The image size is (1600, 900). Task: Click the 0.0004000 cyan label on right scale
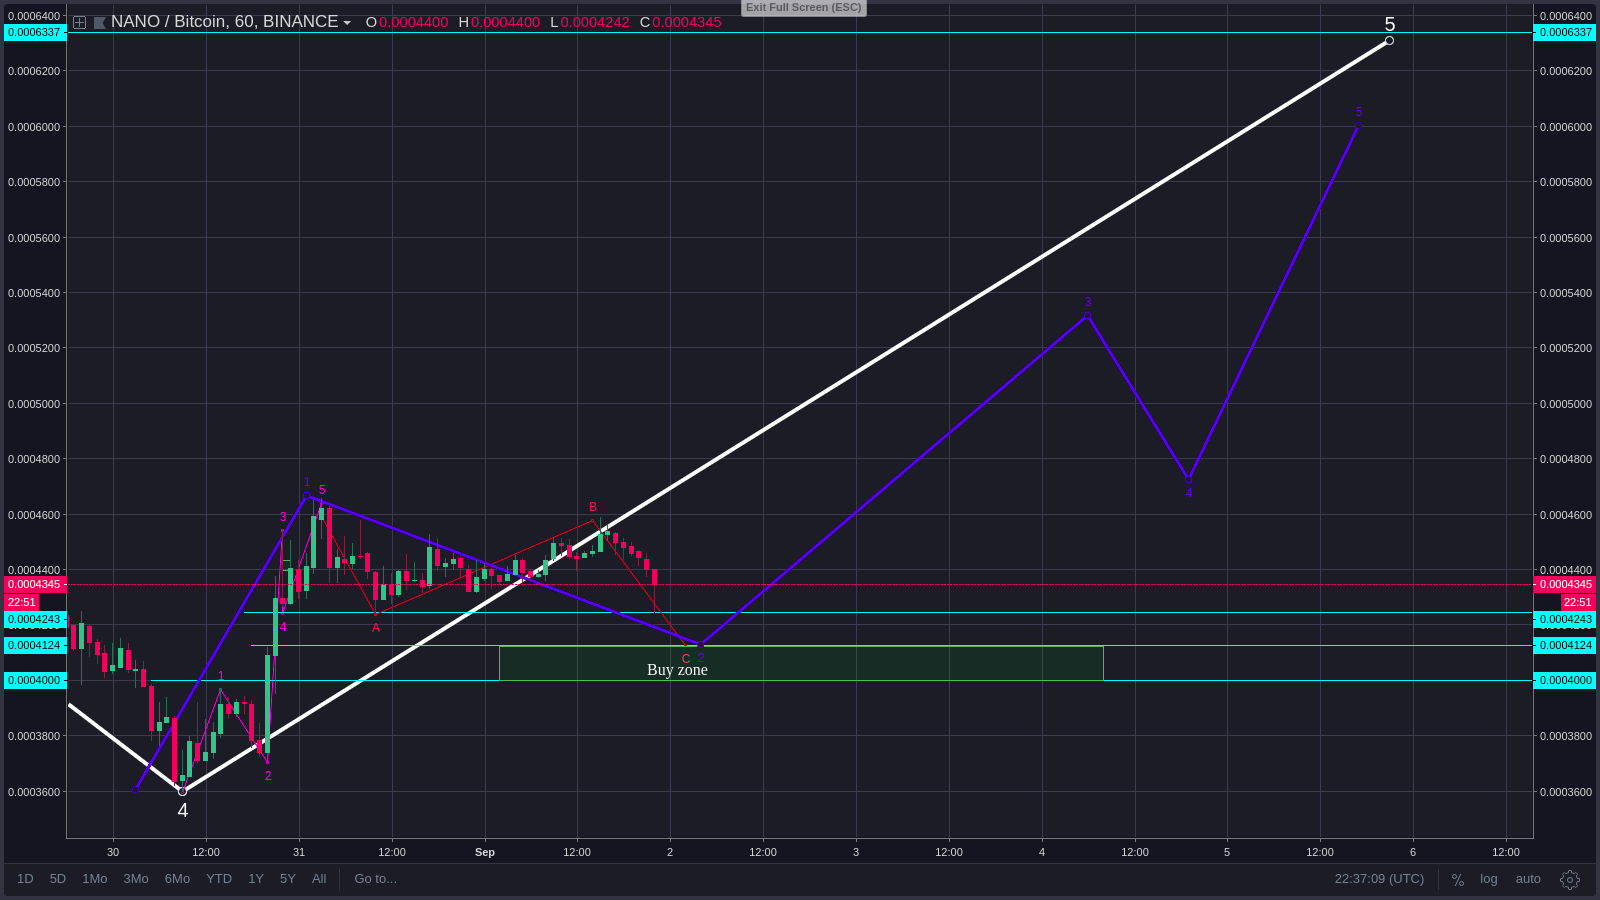pyautogui.click(x=1566, y=680)
